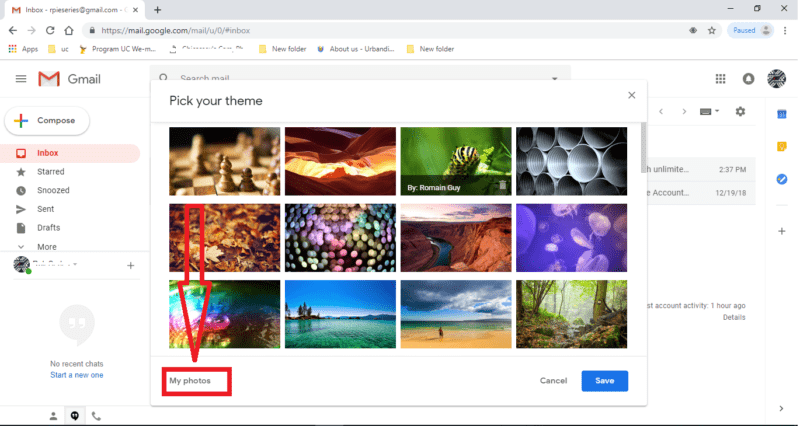Image resolution: width=800 pixels, height=426 pixels.
Task: Click the browser back arrow
Action: (x=13, y=31)
